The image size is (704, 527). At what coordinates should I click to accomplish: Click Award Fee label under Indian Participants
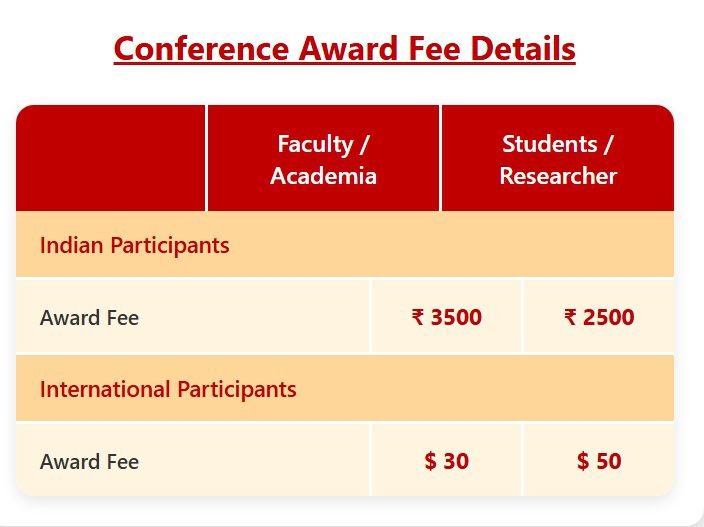click(89, 318)
